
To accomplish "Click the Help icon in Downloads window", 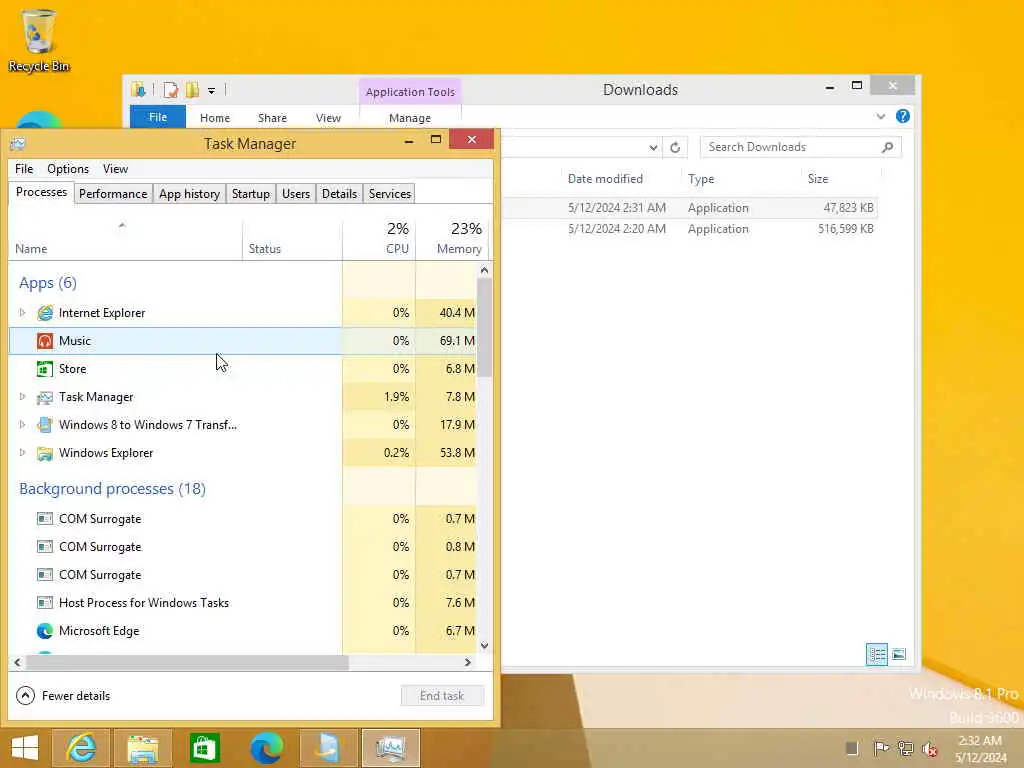I will click(903, 116).
